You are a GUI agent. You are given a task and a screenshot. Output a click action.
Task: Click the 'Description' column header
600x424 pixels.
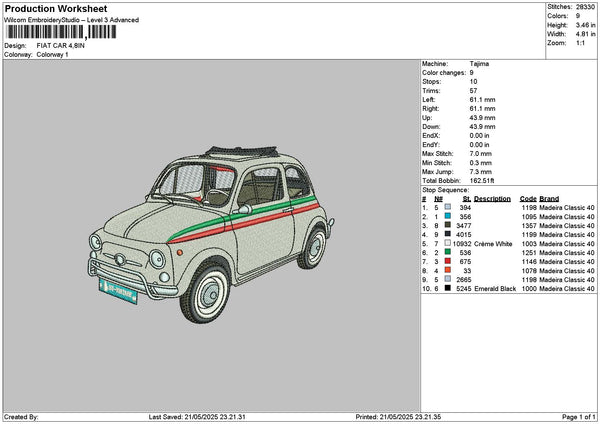(x=492, y=199)
